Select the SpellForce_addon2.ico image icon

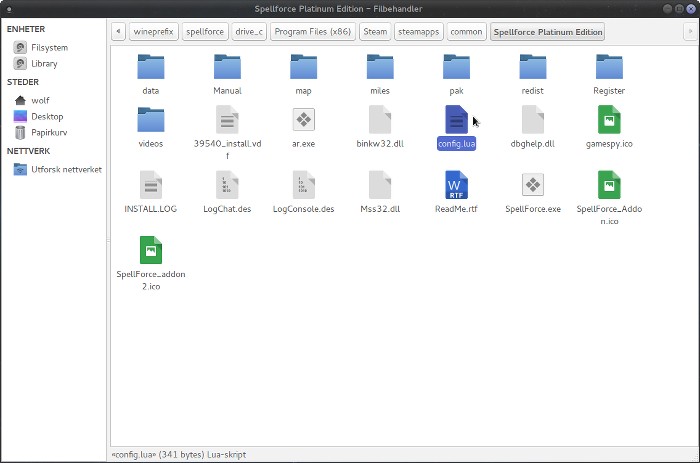[x=151, y=250]
